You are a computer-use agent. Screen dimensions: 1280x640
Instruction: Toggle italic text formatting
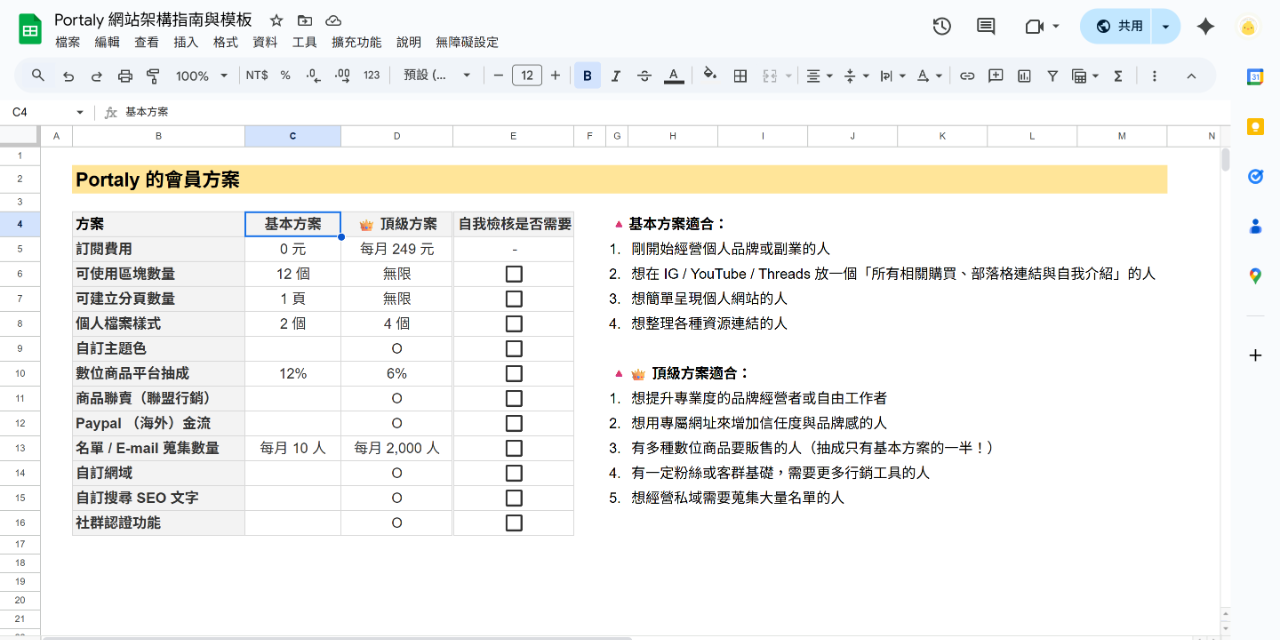click(x=616, y=76)
